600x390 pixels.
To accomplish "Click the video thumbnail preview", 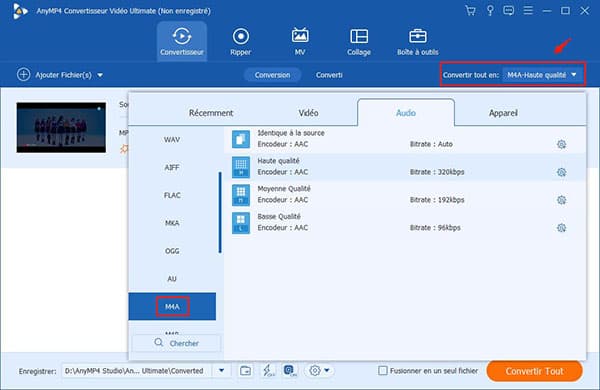I will pos(61,127).
